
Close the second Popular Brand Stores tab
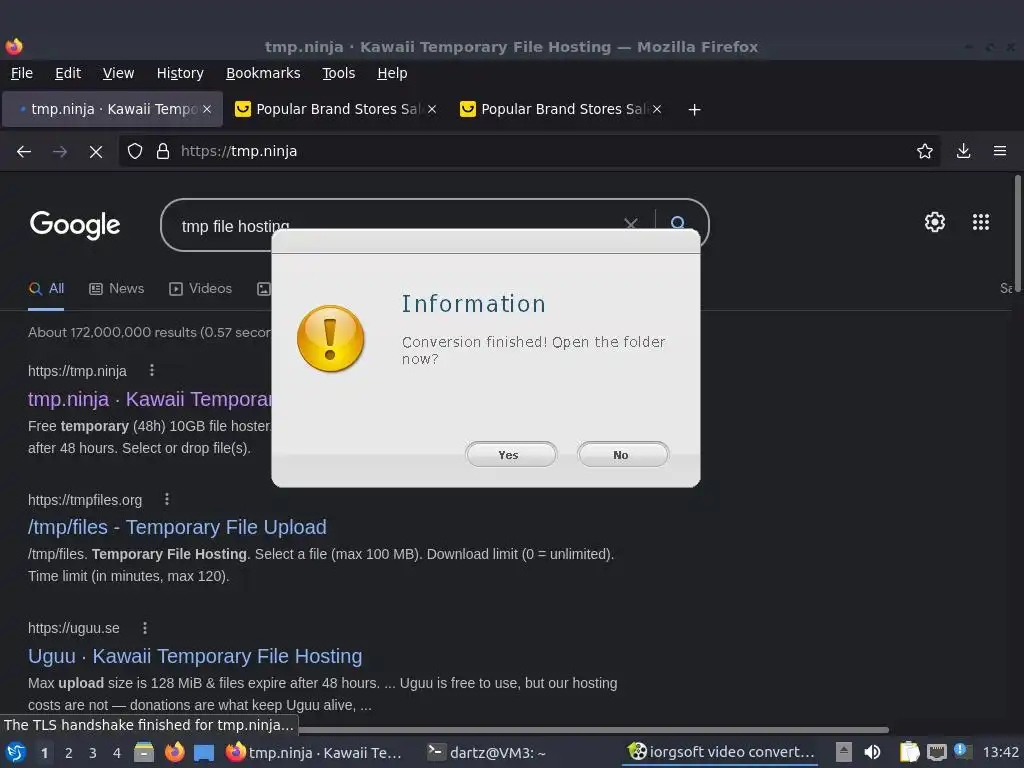click(657, 109)
